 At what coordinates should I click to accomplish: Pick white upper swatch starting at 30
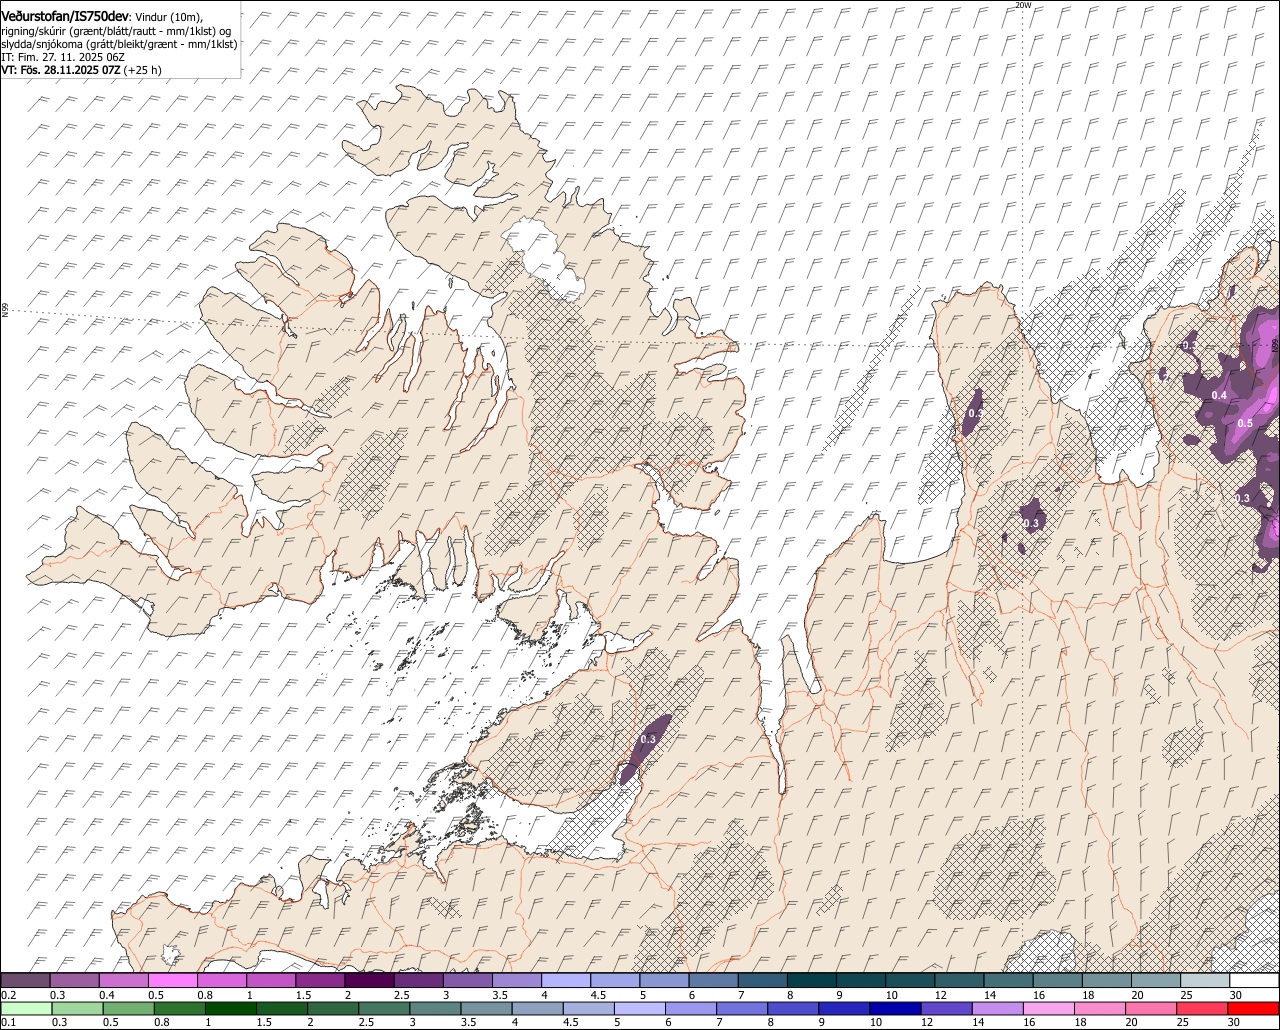(x=1255, y=980)
